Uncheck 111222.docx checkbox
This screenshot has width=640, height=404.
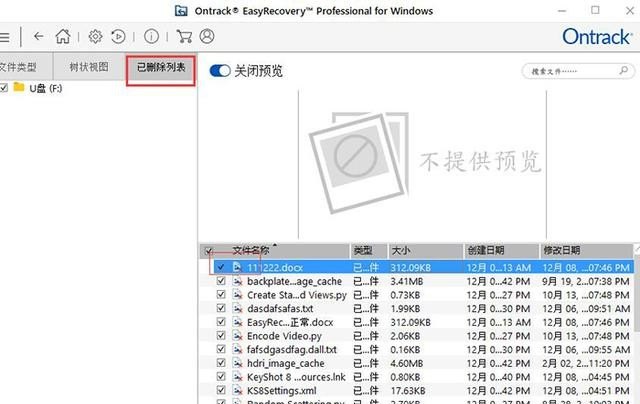pos(221,267)
